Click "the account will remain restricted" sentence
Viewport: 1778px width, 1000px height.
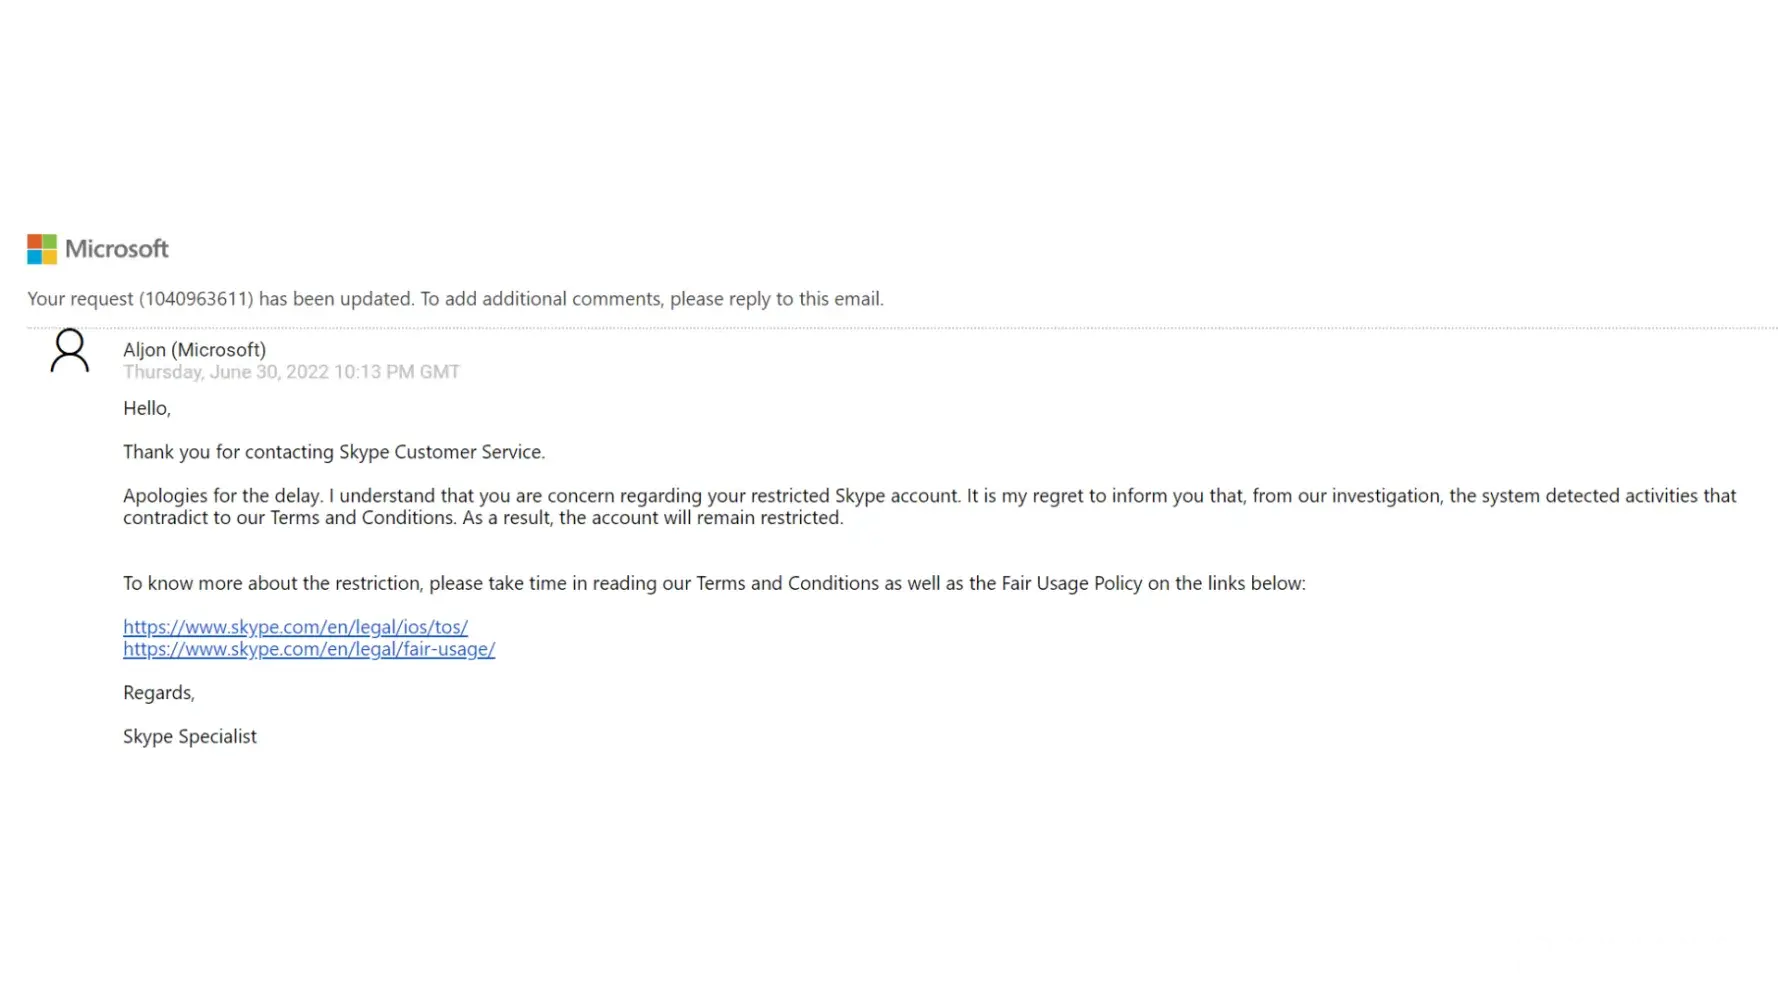pos(701,518)
